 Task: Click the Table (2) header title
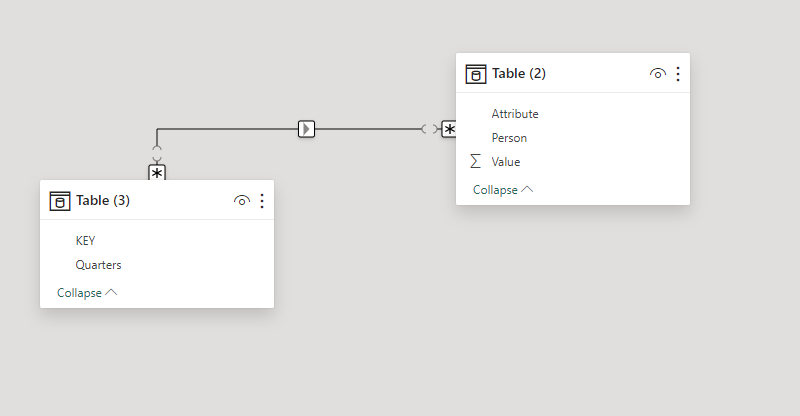[519, 74]
